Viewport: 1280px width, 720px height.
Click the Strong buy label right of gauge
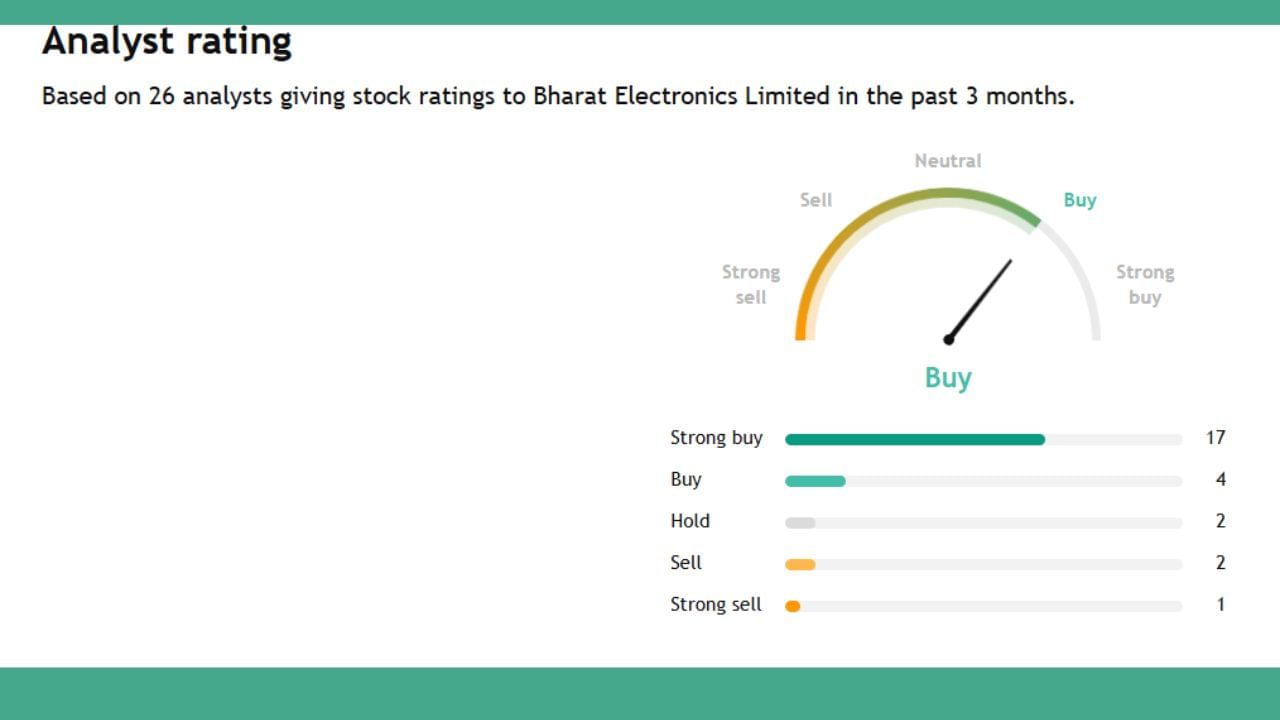(x=1145, y=284)
